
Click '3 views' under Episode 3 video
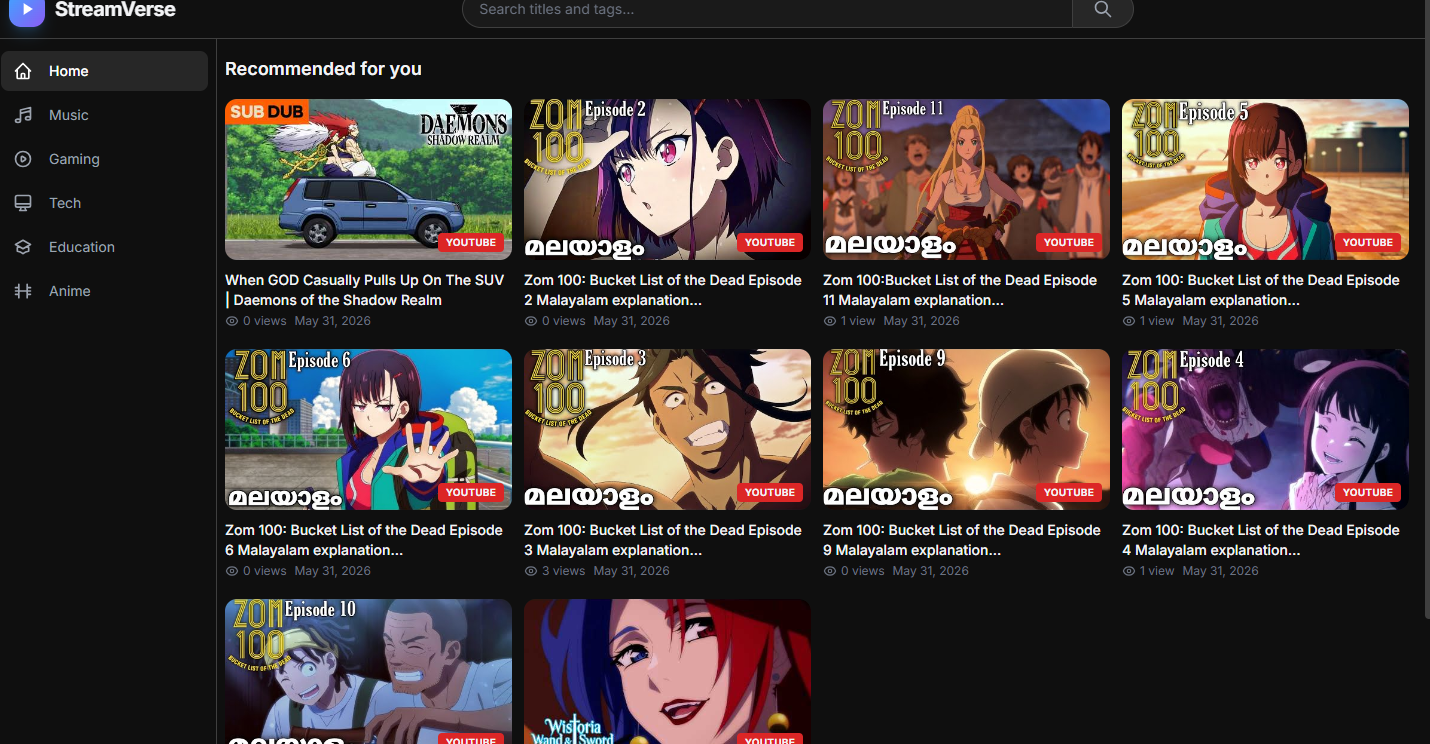pyautogui.click(x=563, y=571)
